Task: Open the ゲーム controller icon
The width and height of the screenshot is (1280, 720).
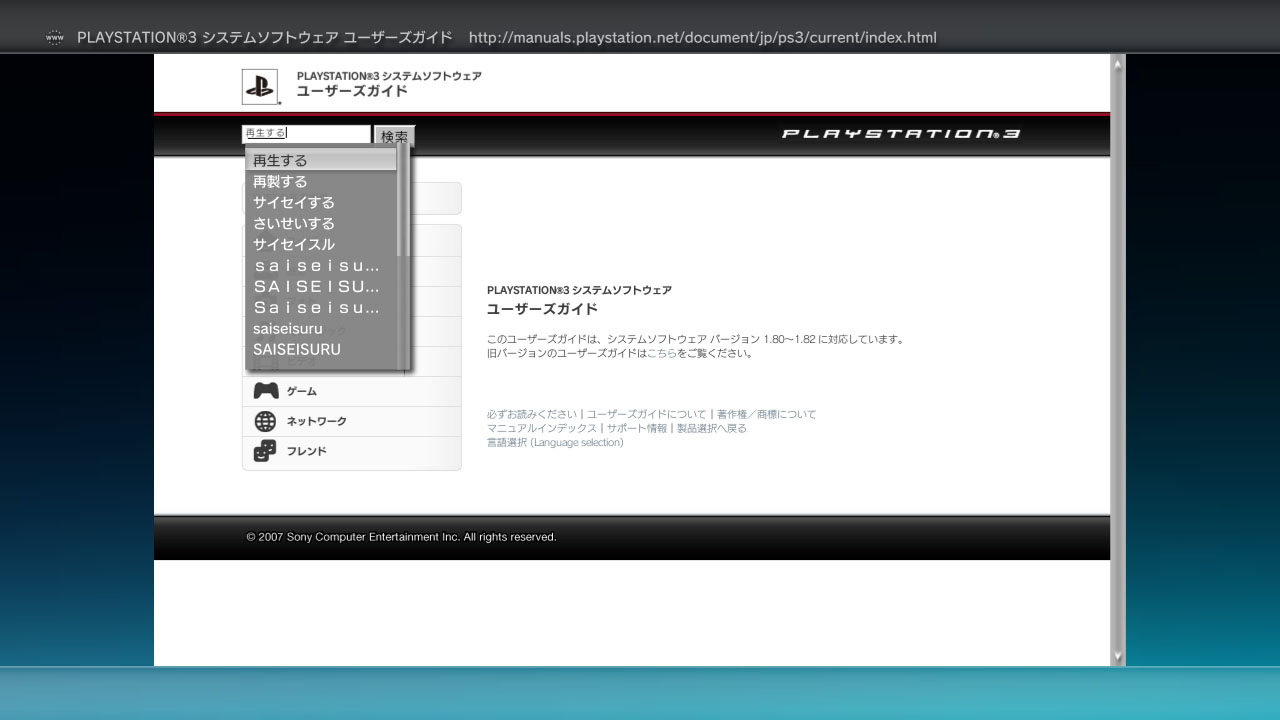Action: pos(265,391)
